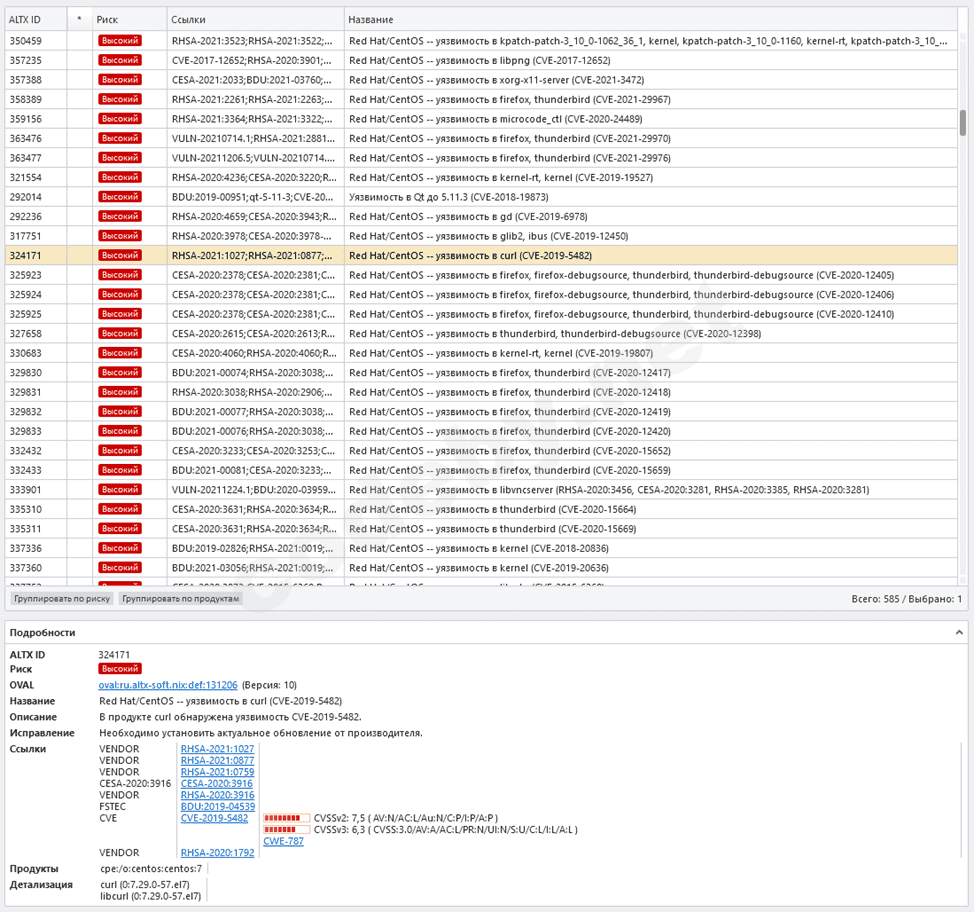Open the CWE-787 link

pos(283,841)
